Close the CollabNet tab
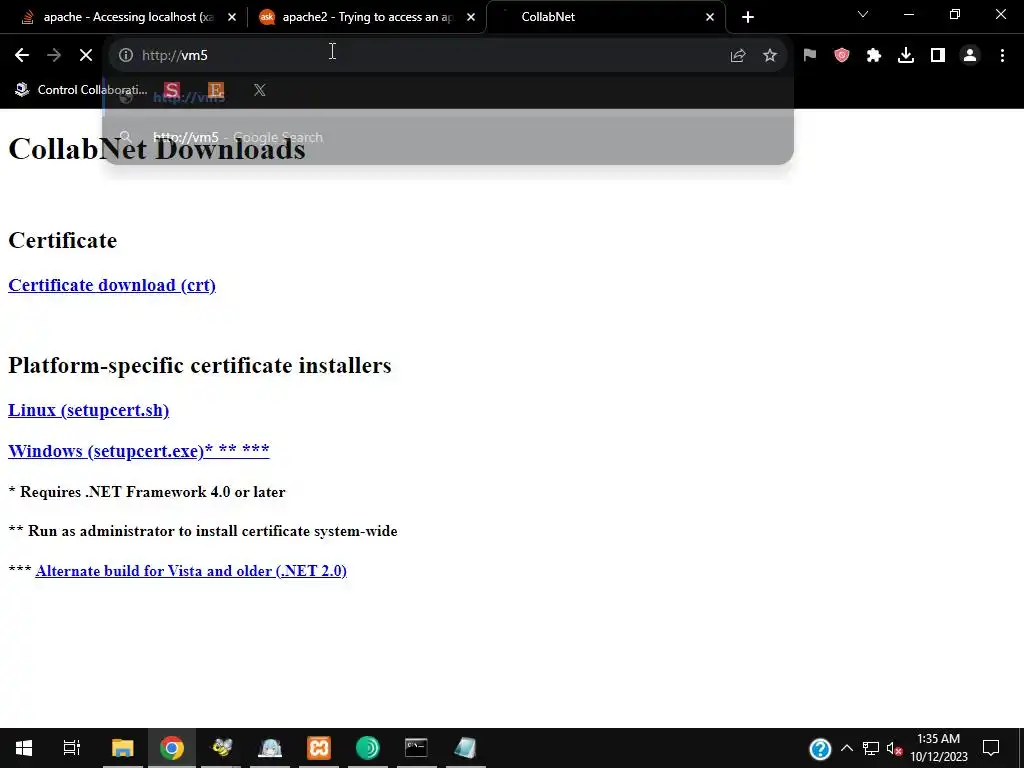This screenshot has height=768, width=1024. [710, 17]
